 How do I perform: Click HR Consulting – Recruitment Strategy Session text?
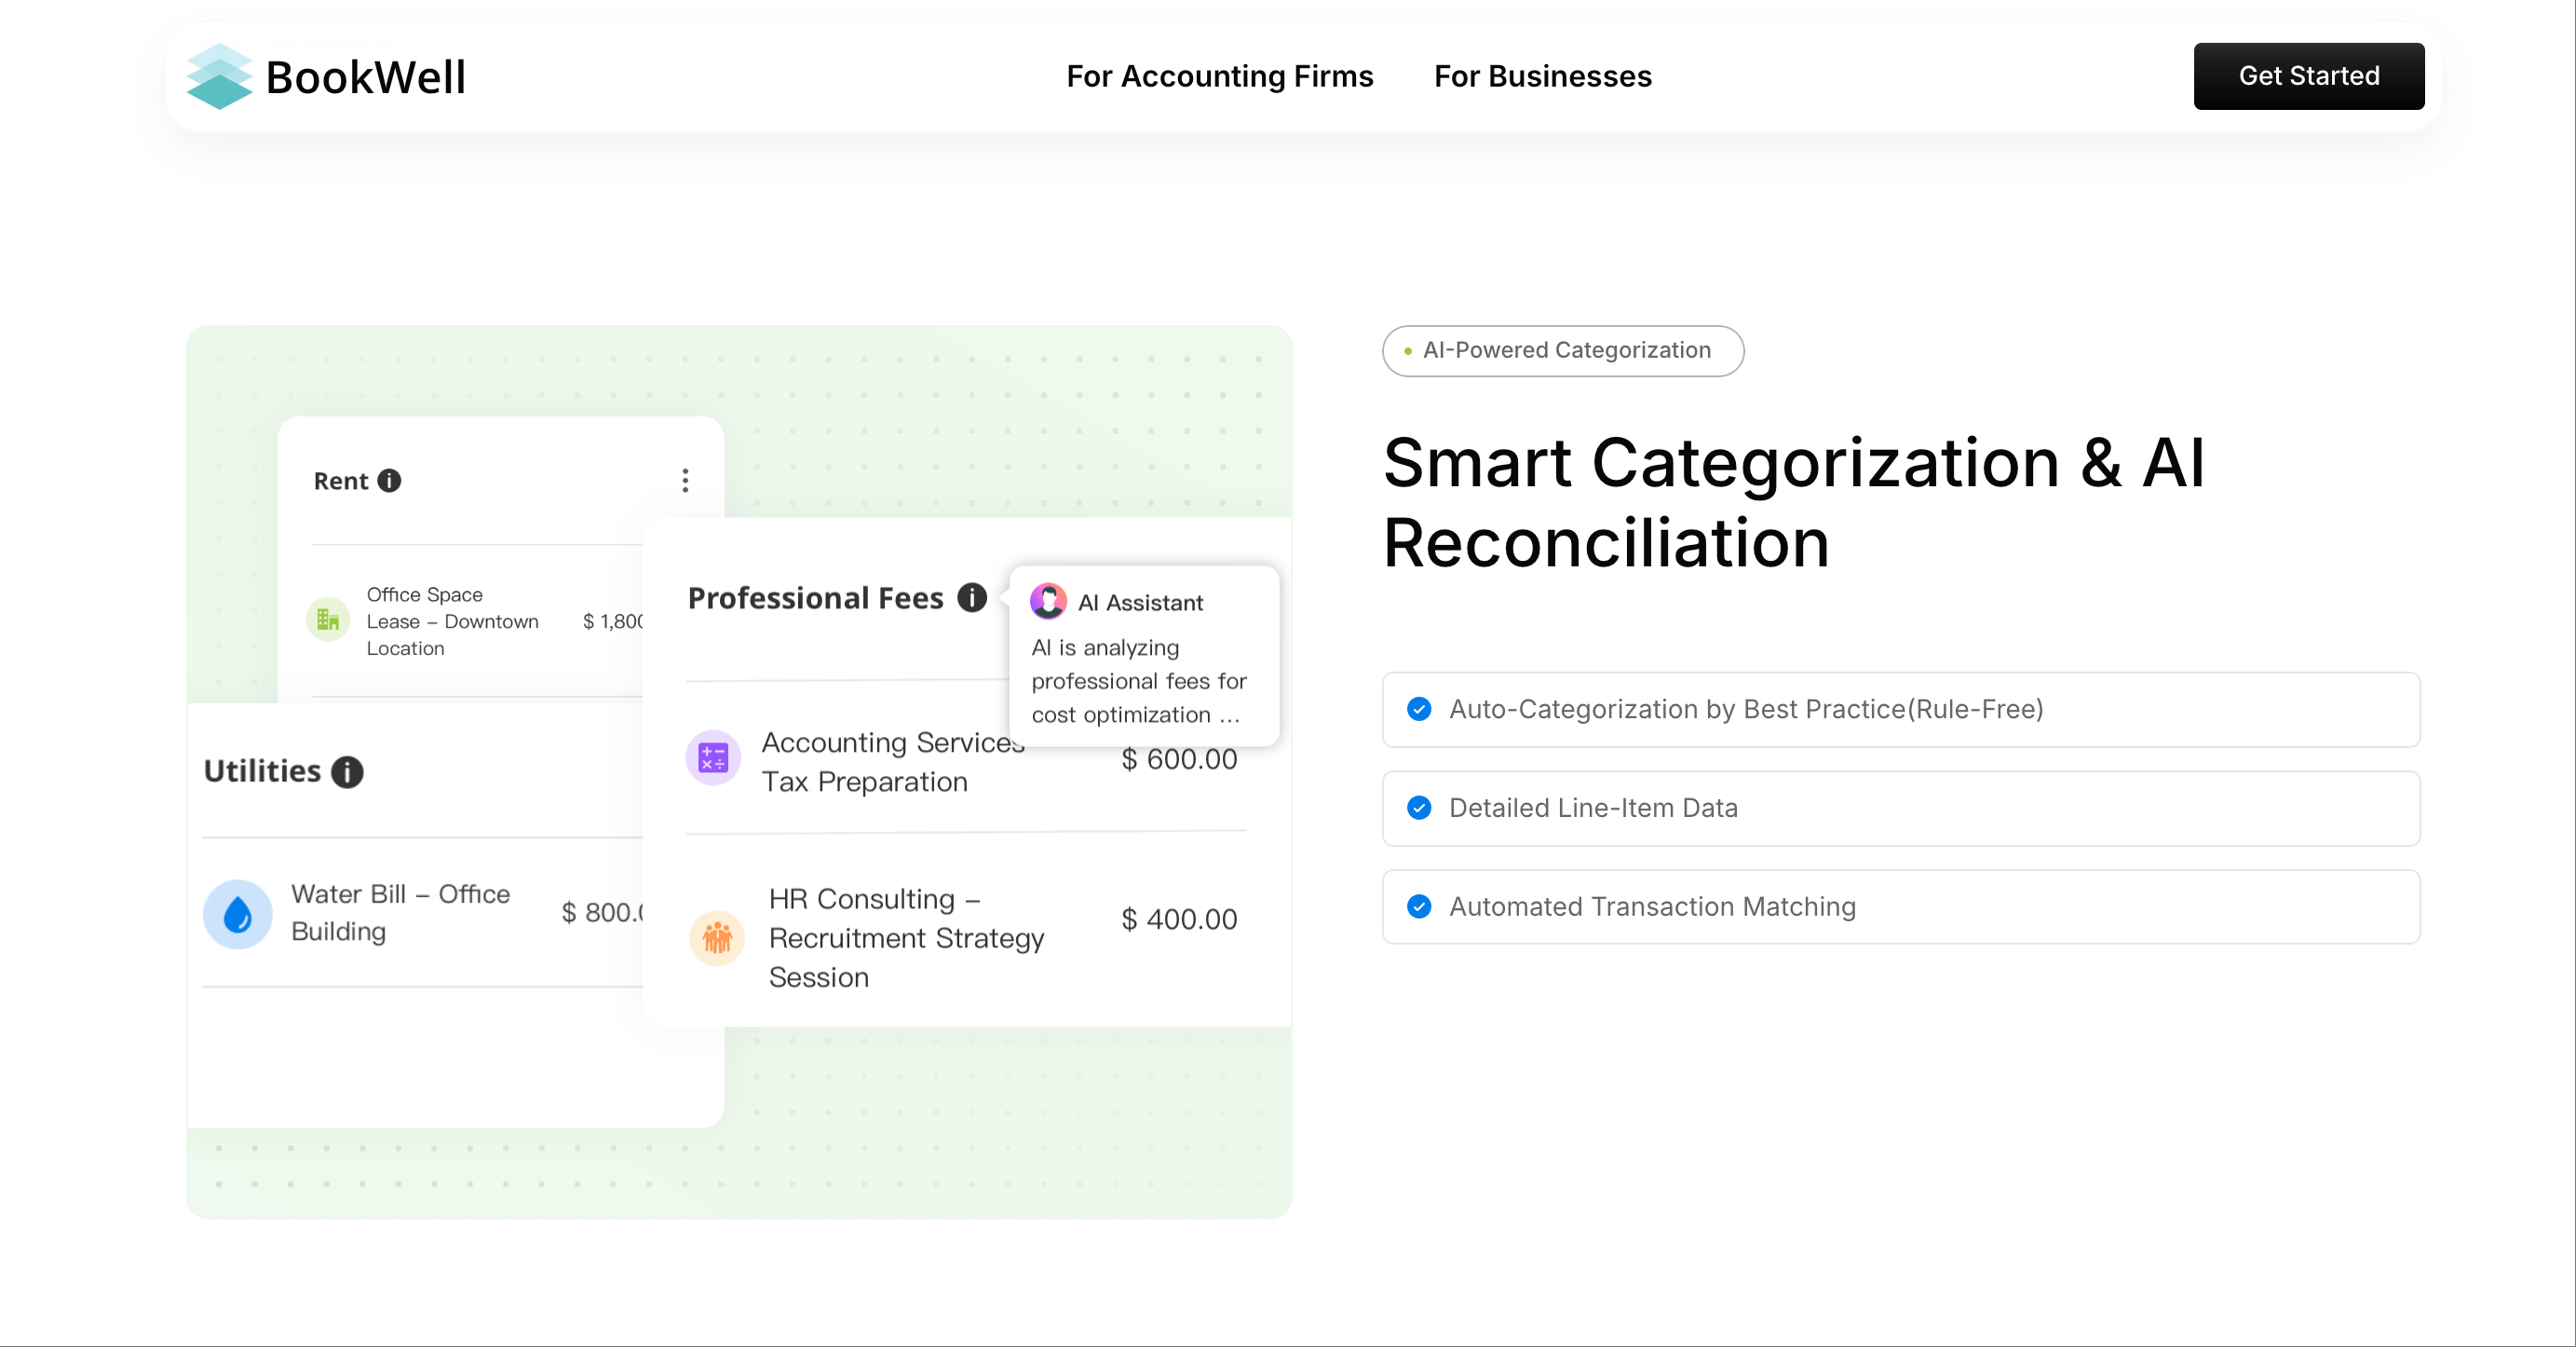coord(906,937)
